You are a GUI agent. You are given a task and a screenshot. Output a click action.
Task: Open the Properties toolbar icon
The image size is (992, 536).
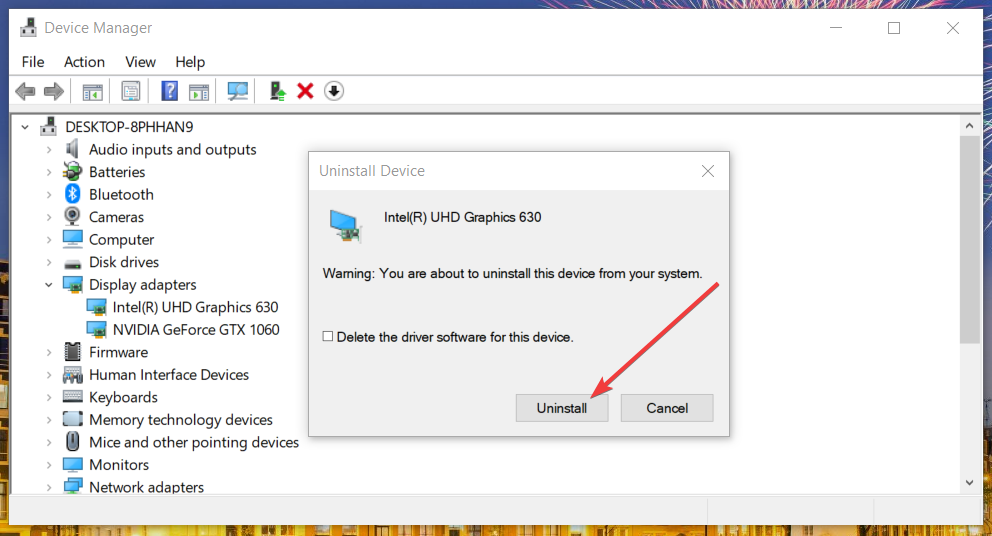(x=130, y=91)
